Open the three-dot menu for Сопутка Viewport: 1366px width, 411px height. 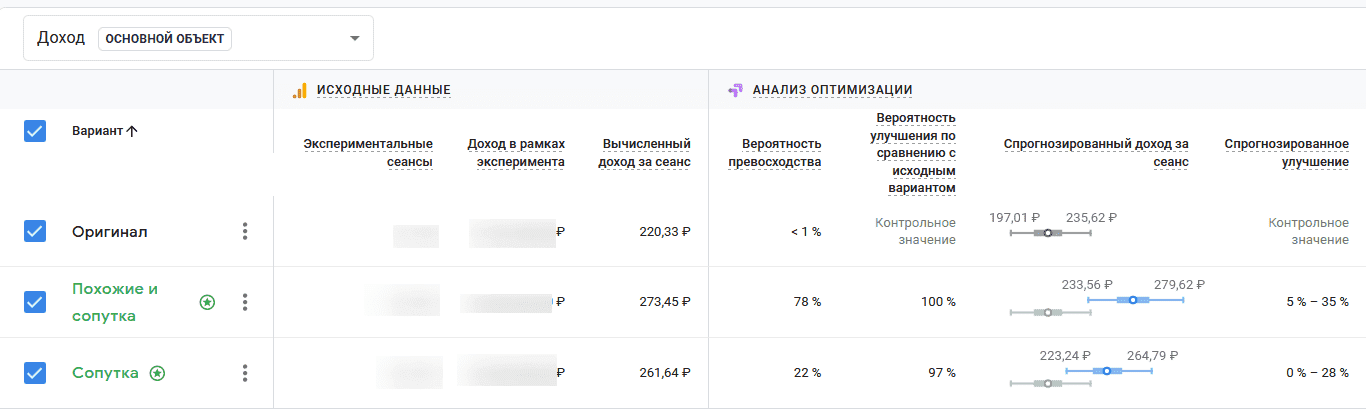tap(245, 373)
